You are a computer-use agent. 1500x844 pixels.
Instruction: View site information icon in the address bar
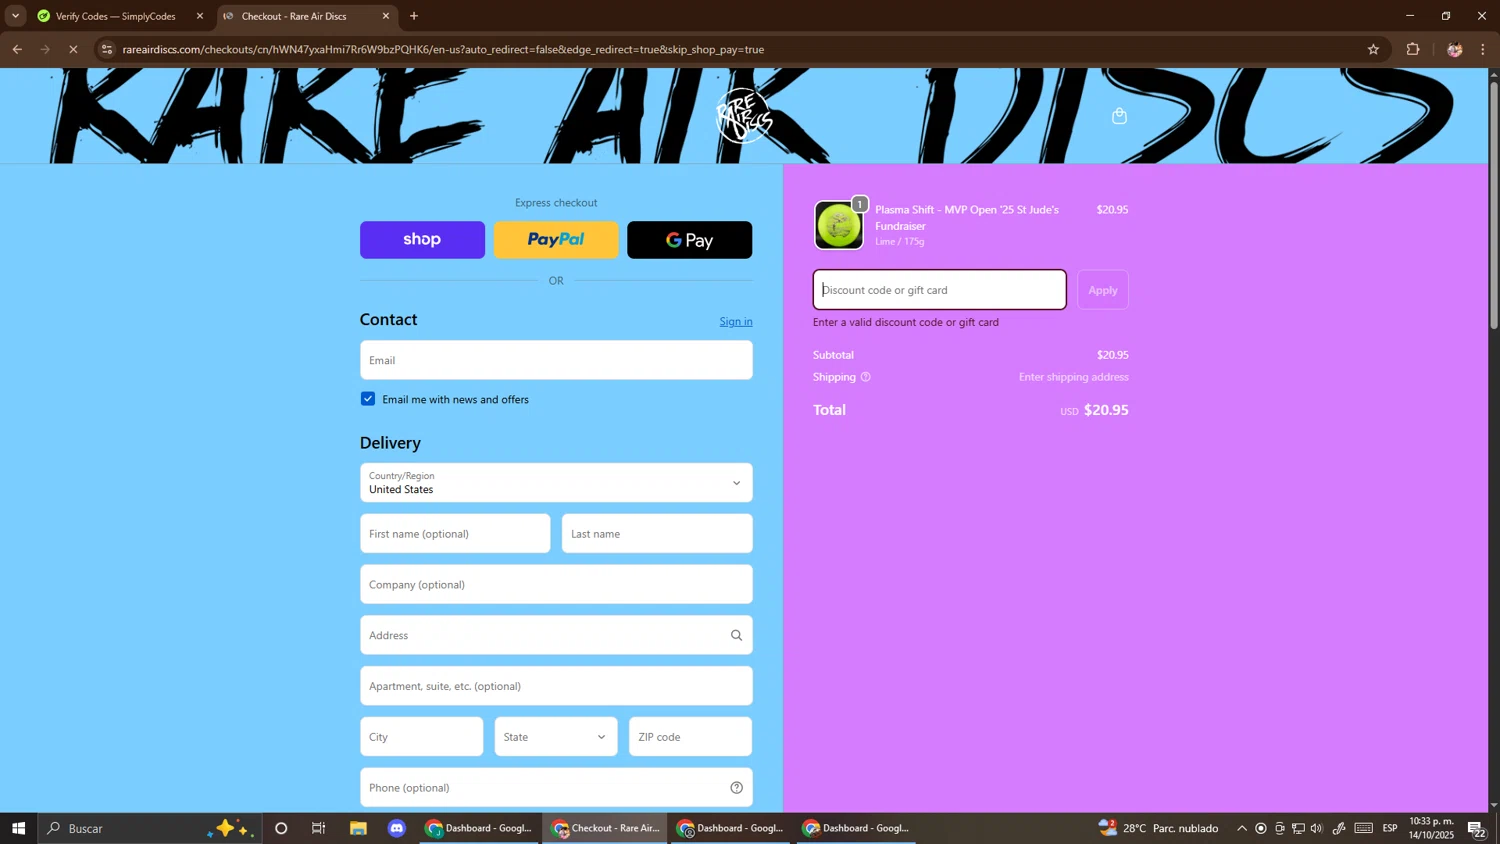[x=107, y=49]
